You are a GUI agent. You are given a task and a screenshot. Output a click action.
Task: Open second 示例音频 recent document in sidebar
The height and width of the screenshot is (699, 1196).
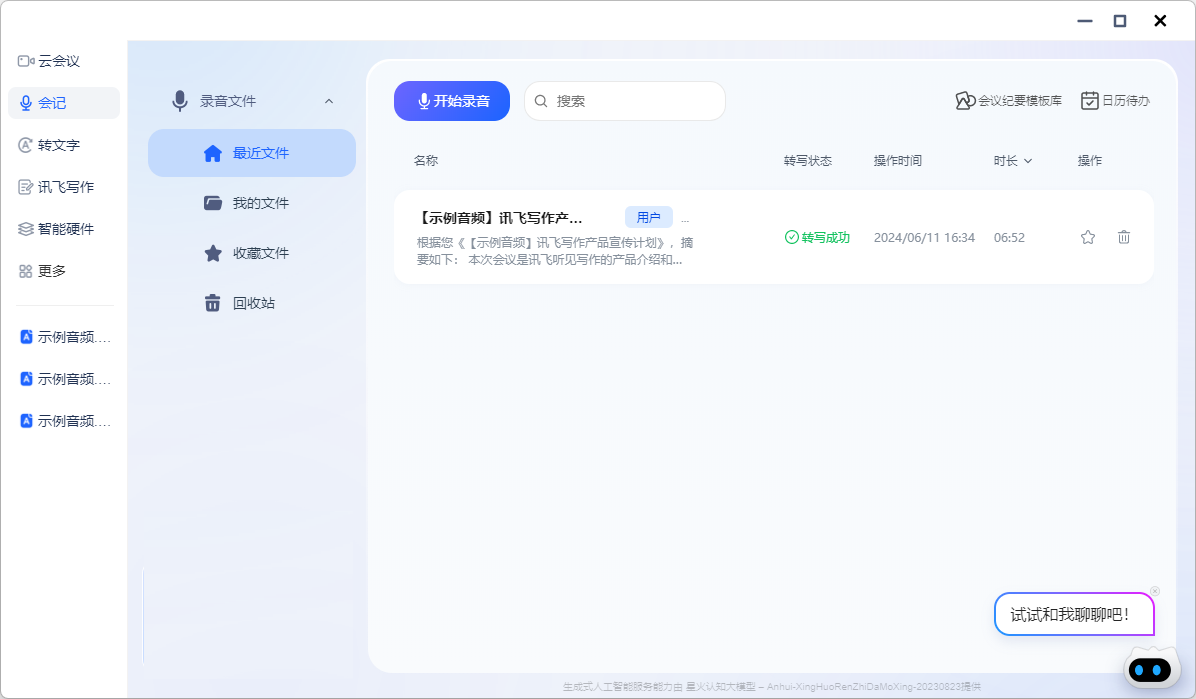[66, 378]
